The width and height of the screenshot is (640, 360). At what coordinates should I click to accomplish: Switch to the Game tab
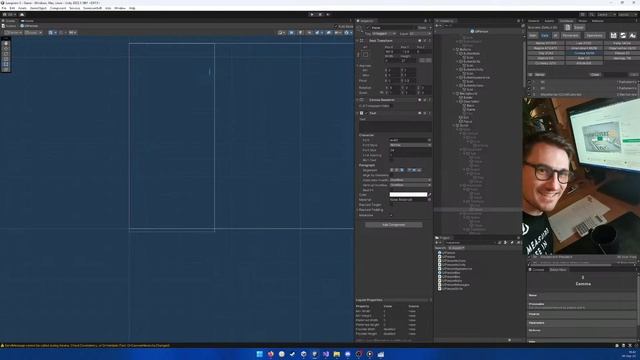click(x=28, y=21)
